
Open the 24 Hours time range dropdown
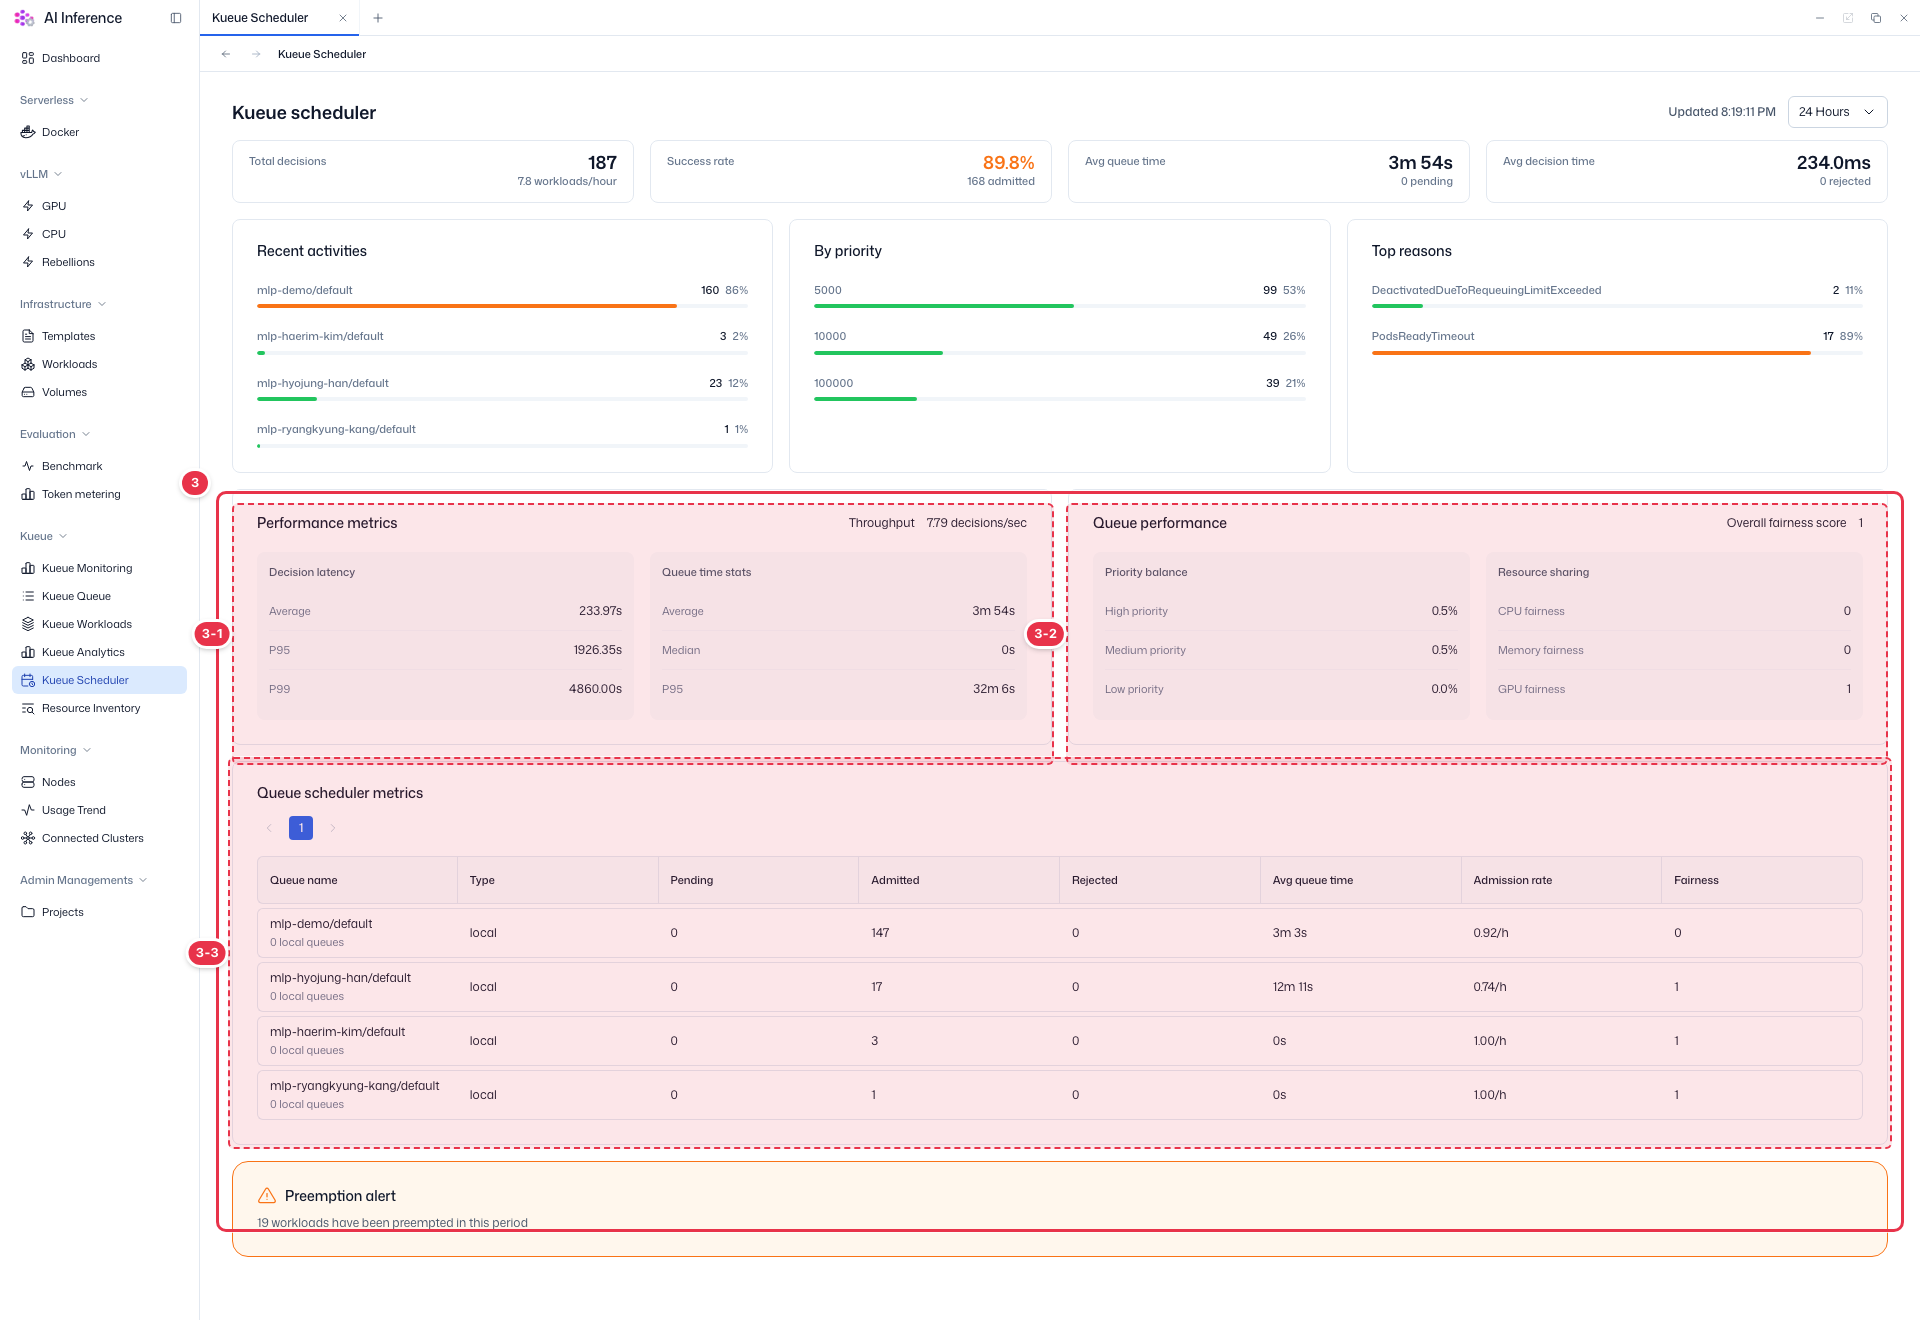click(1837, 112)
